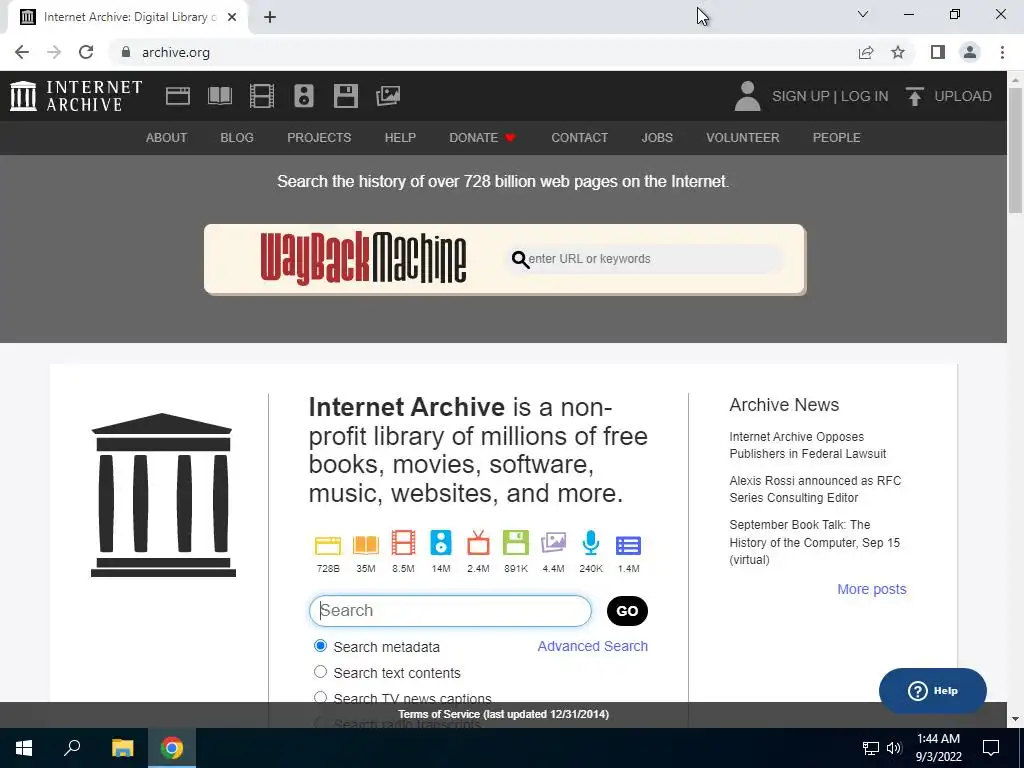Image resolution: width=1024 pixels, height=768 pixels.
Task: Click the SIGN UP link
Action: pyautogui.click(x=801, y=96)
